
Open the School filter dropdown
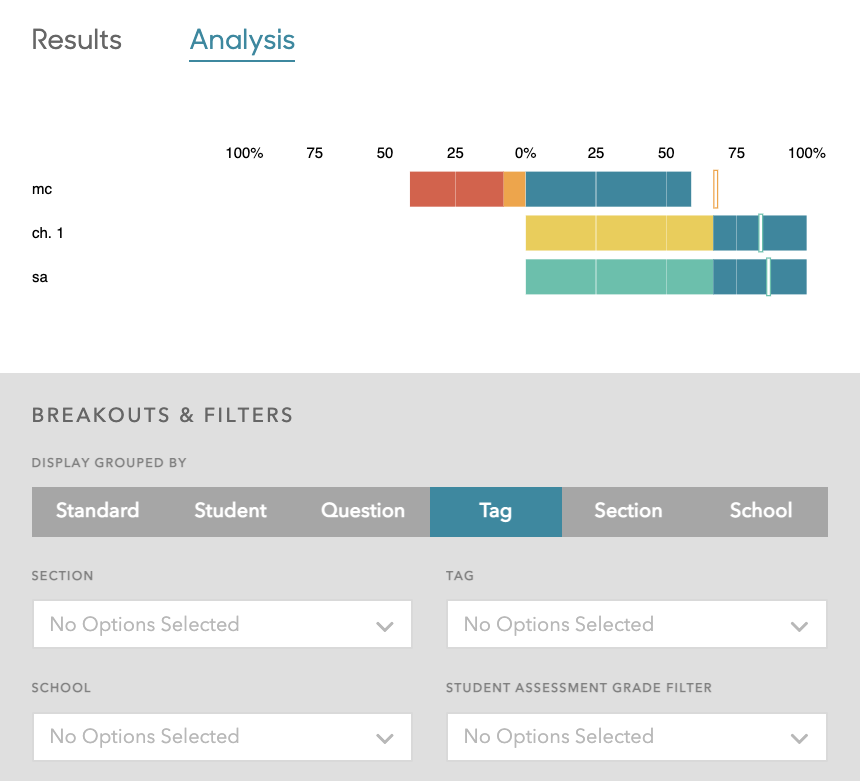point(221,736)
